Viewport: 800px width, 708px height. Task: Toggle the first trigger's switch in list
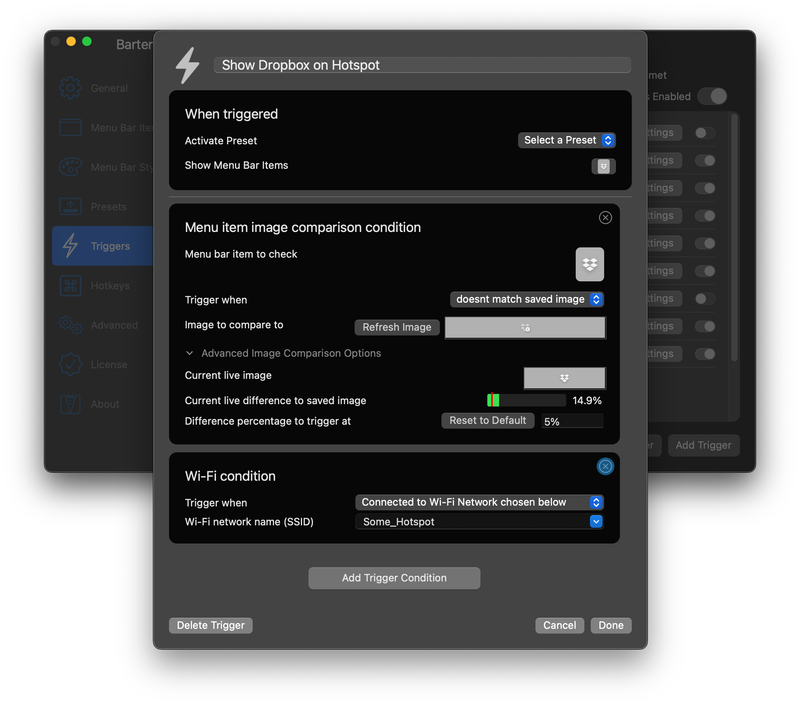(706, 133)
